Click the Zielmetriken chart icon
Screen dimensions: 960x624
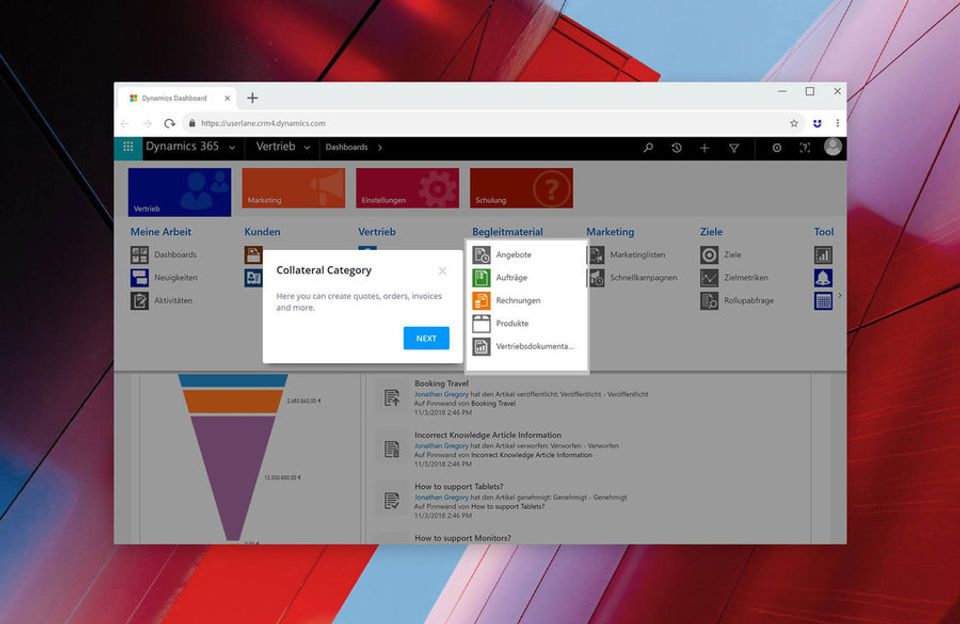[709, 278]
